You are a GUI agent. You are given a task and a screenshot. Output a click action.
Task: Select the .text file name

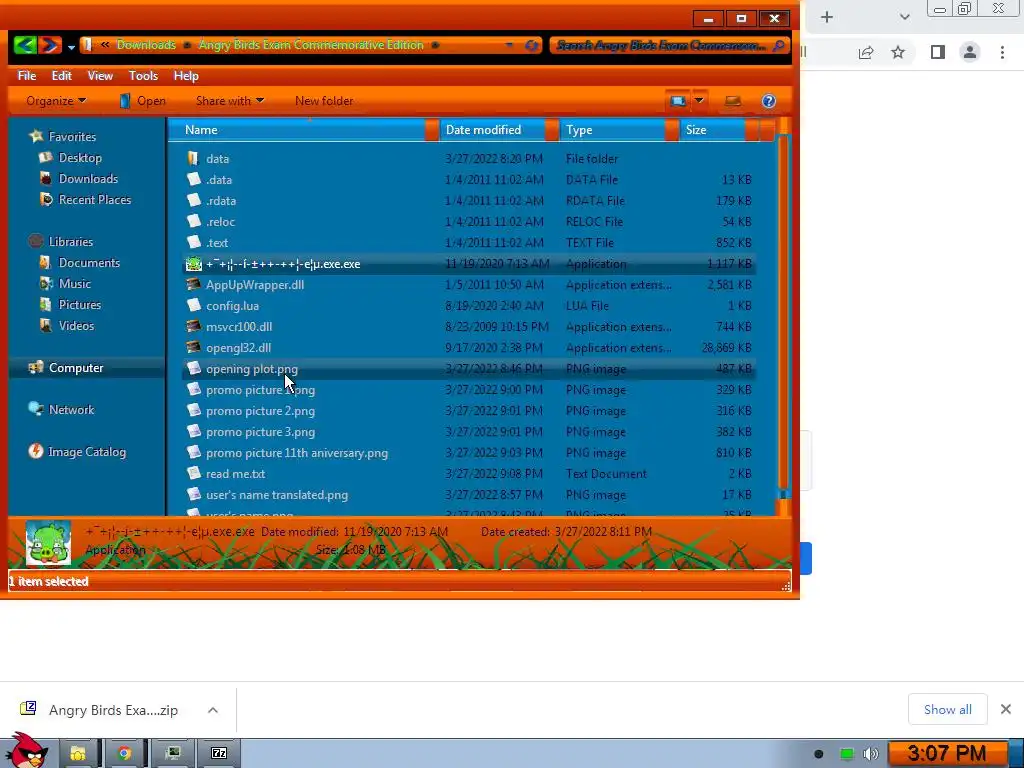pyautogui.click(x=217, y=242)
